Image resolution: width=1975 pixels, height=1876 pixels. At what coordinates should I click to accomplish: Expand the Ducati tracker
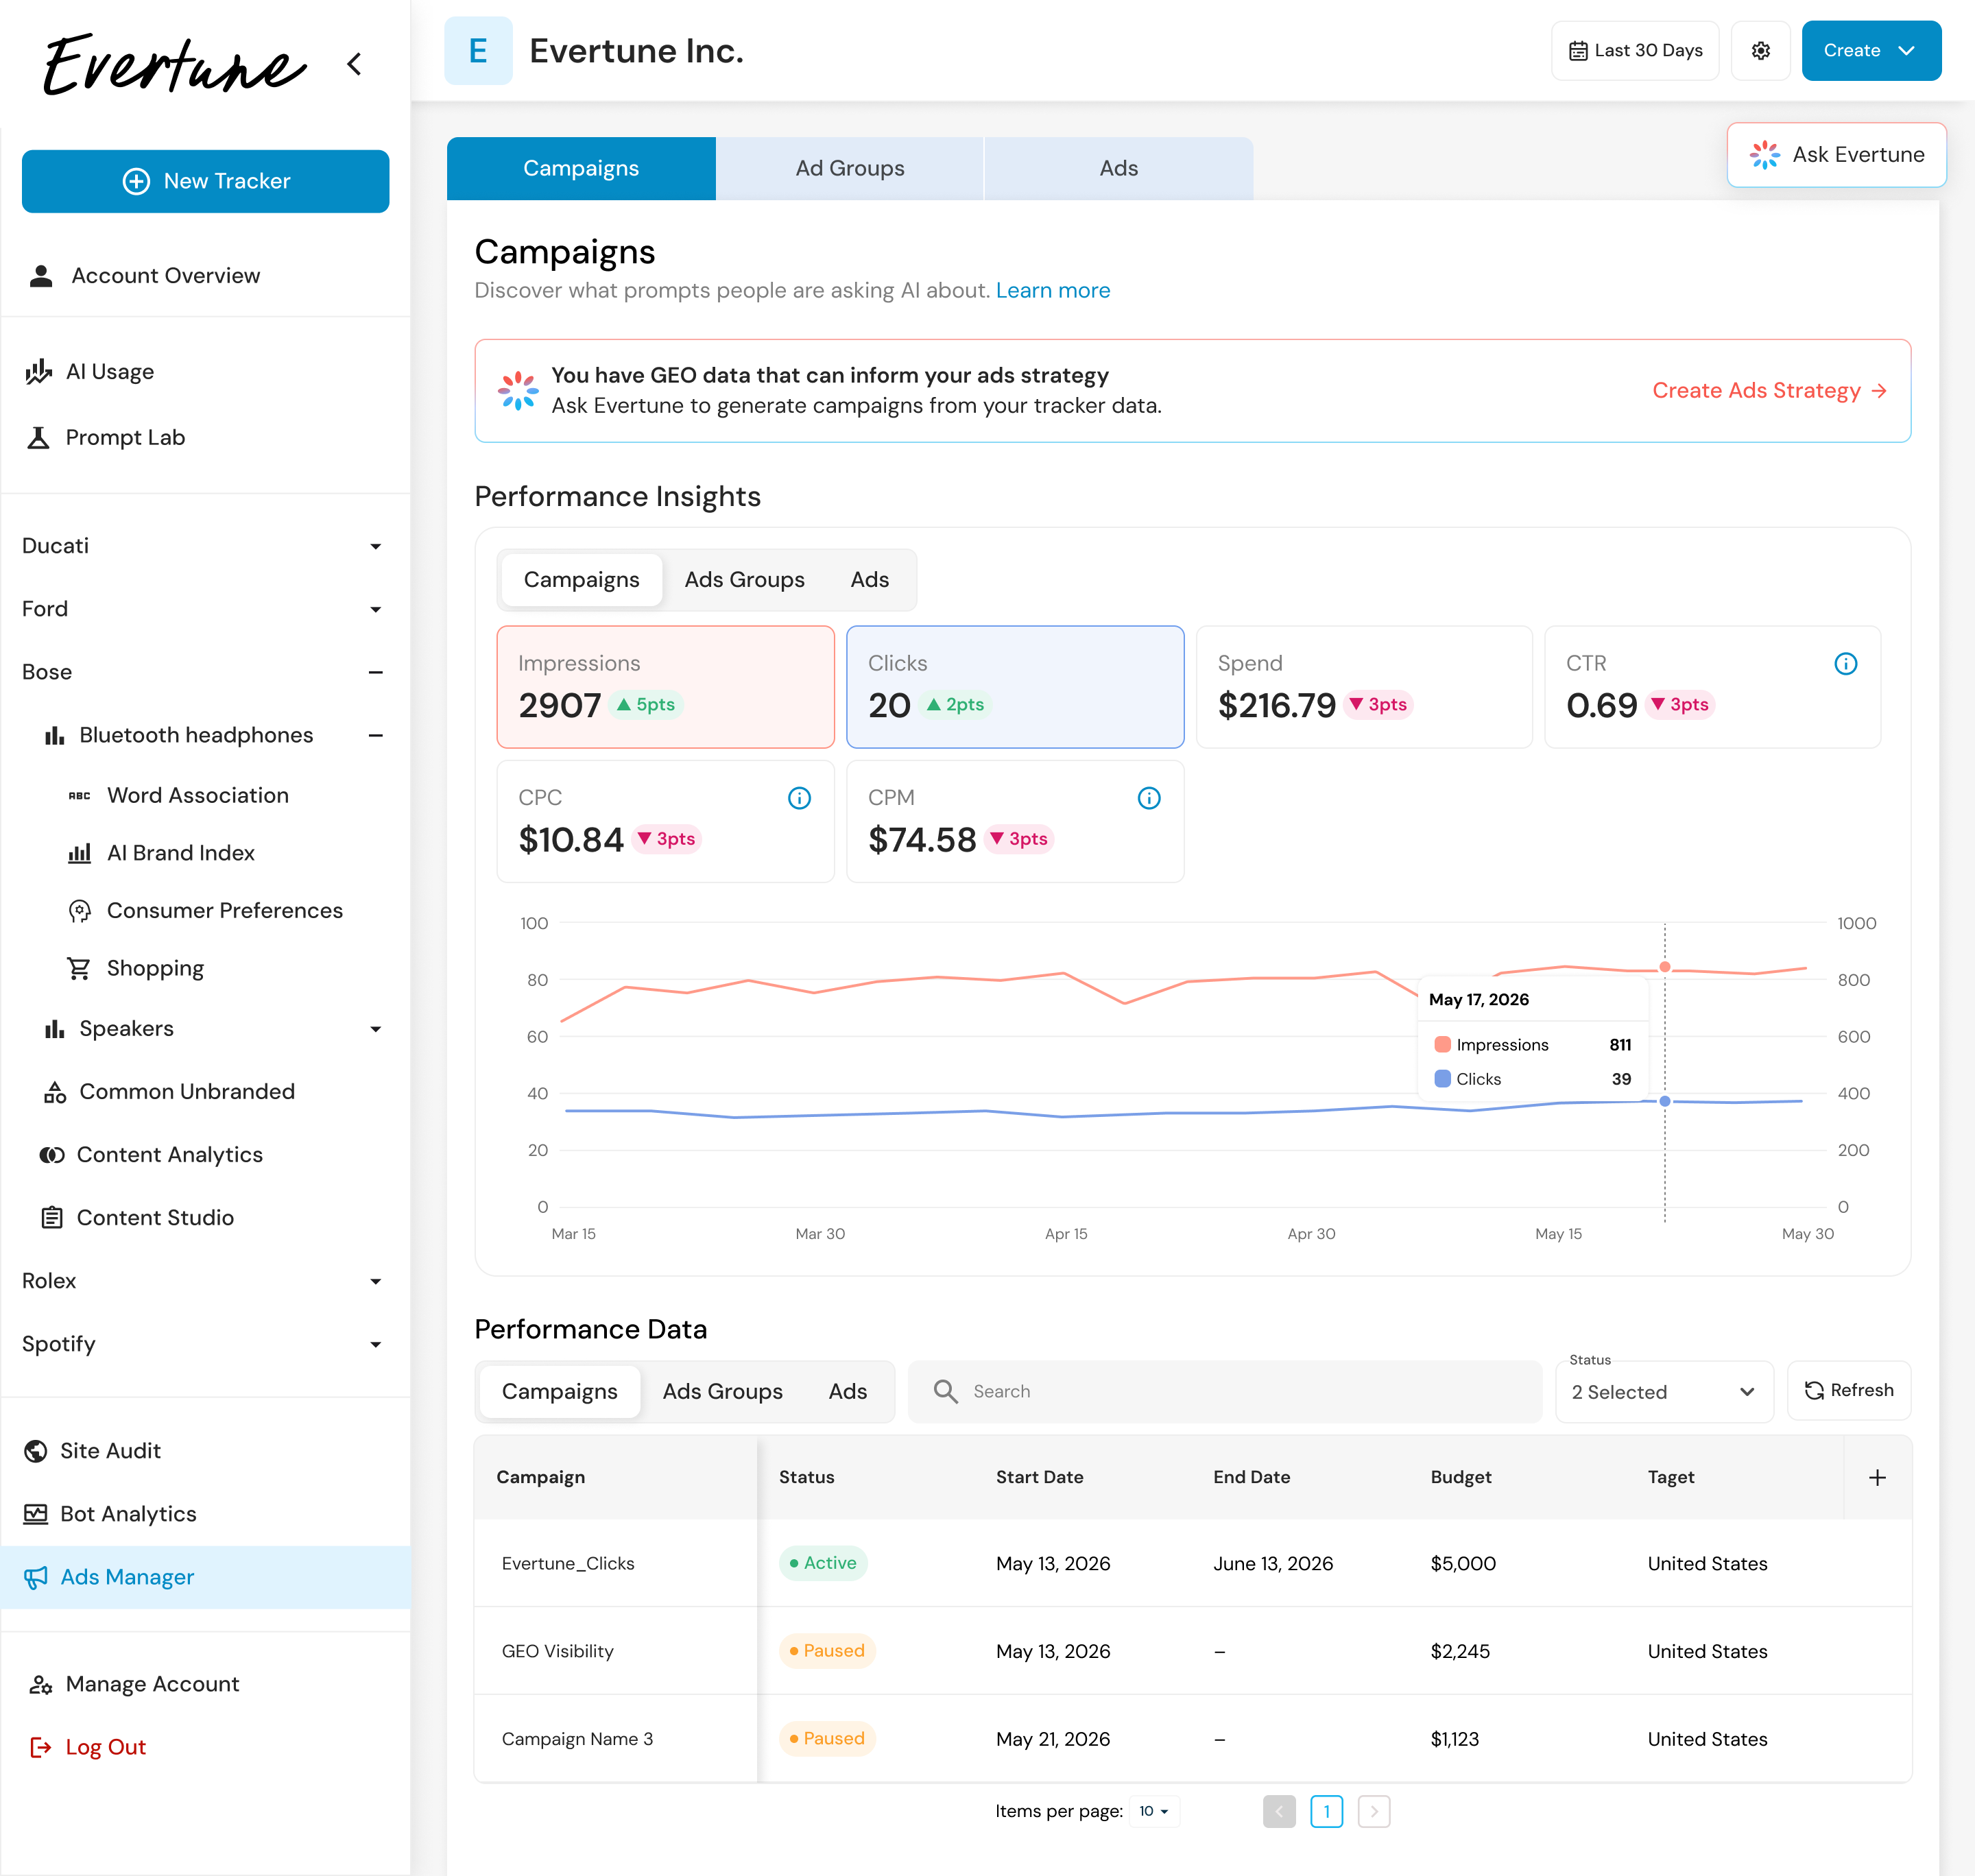click(x=376, y=546)
